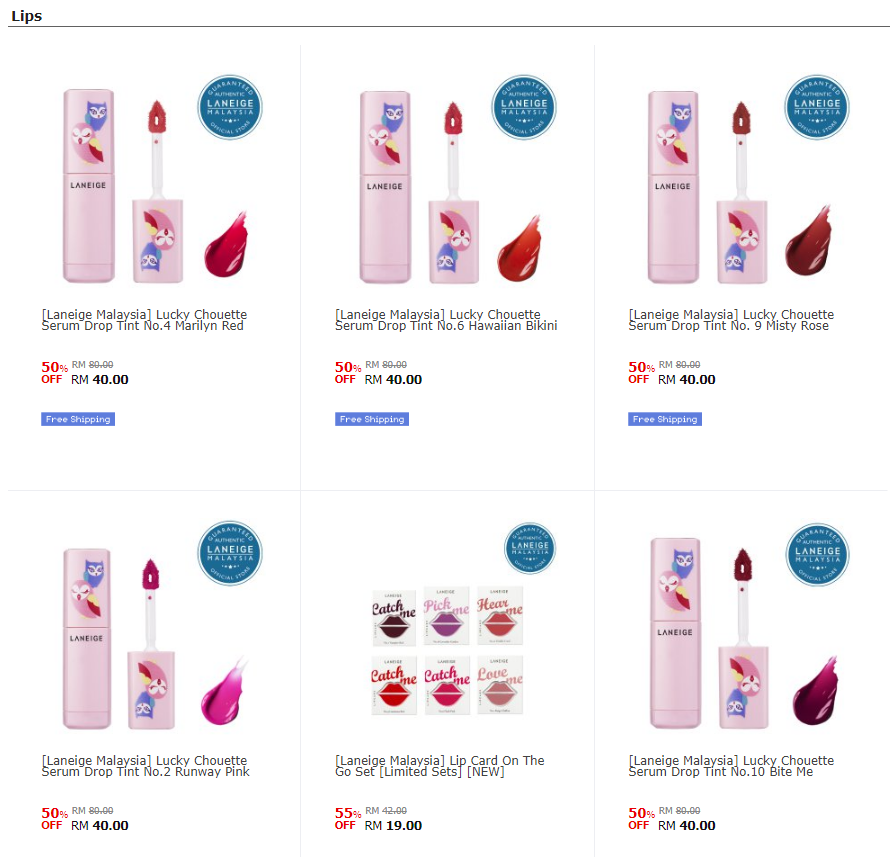Open Serum Drop Tint No.6 Hawaiian Bikini link
Image resolution: width=894 pixels, height=857 pixels.
coord(446,320)
